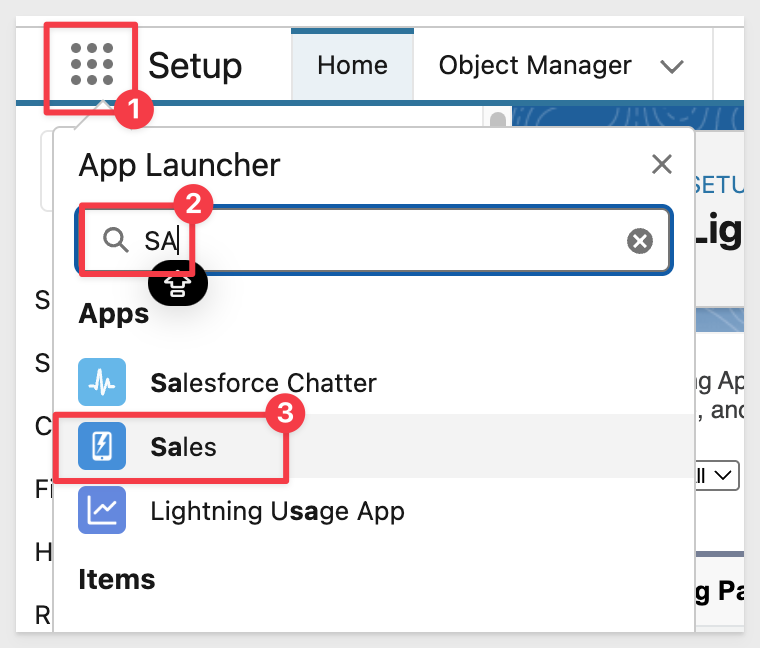
Task: Open Lightning Usage App link
Action: 277,511
